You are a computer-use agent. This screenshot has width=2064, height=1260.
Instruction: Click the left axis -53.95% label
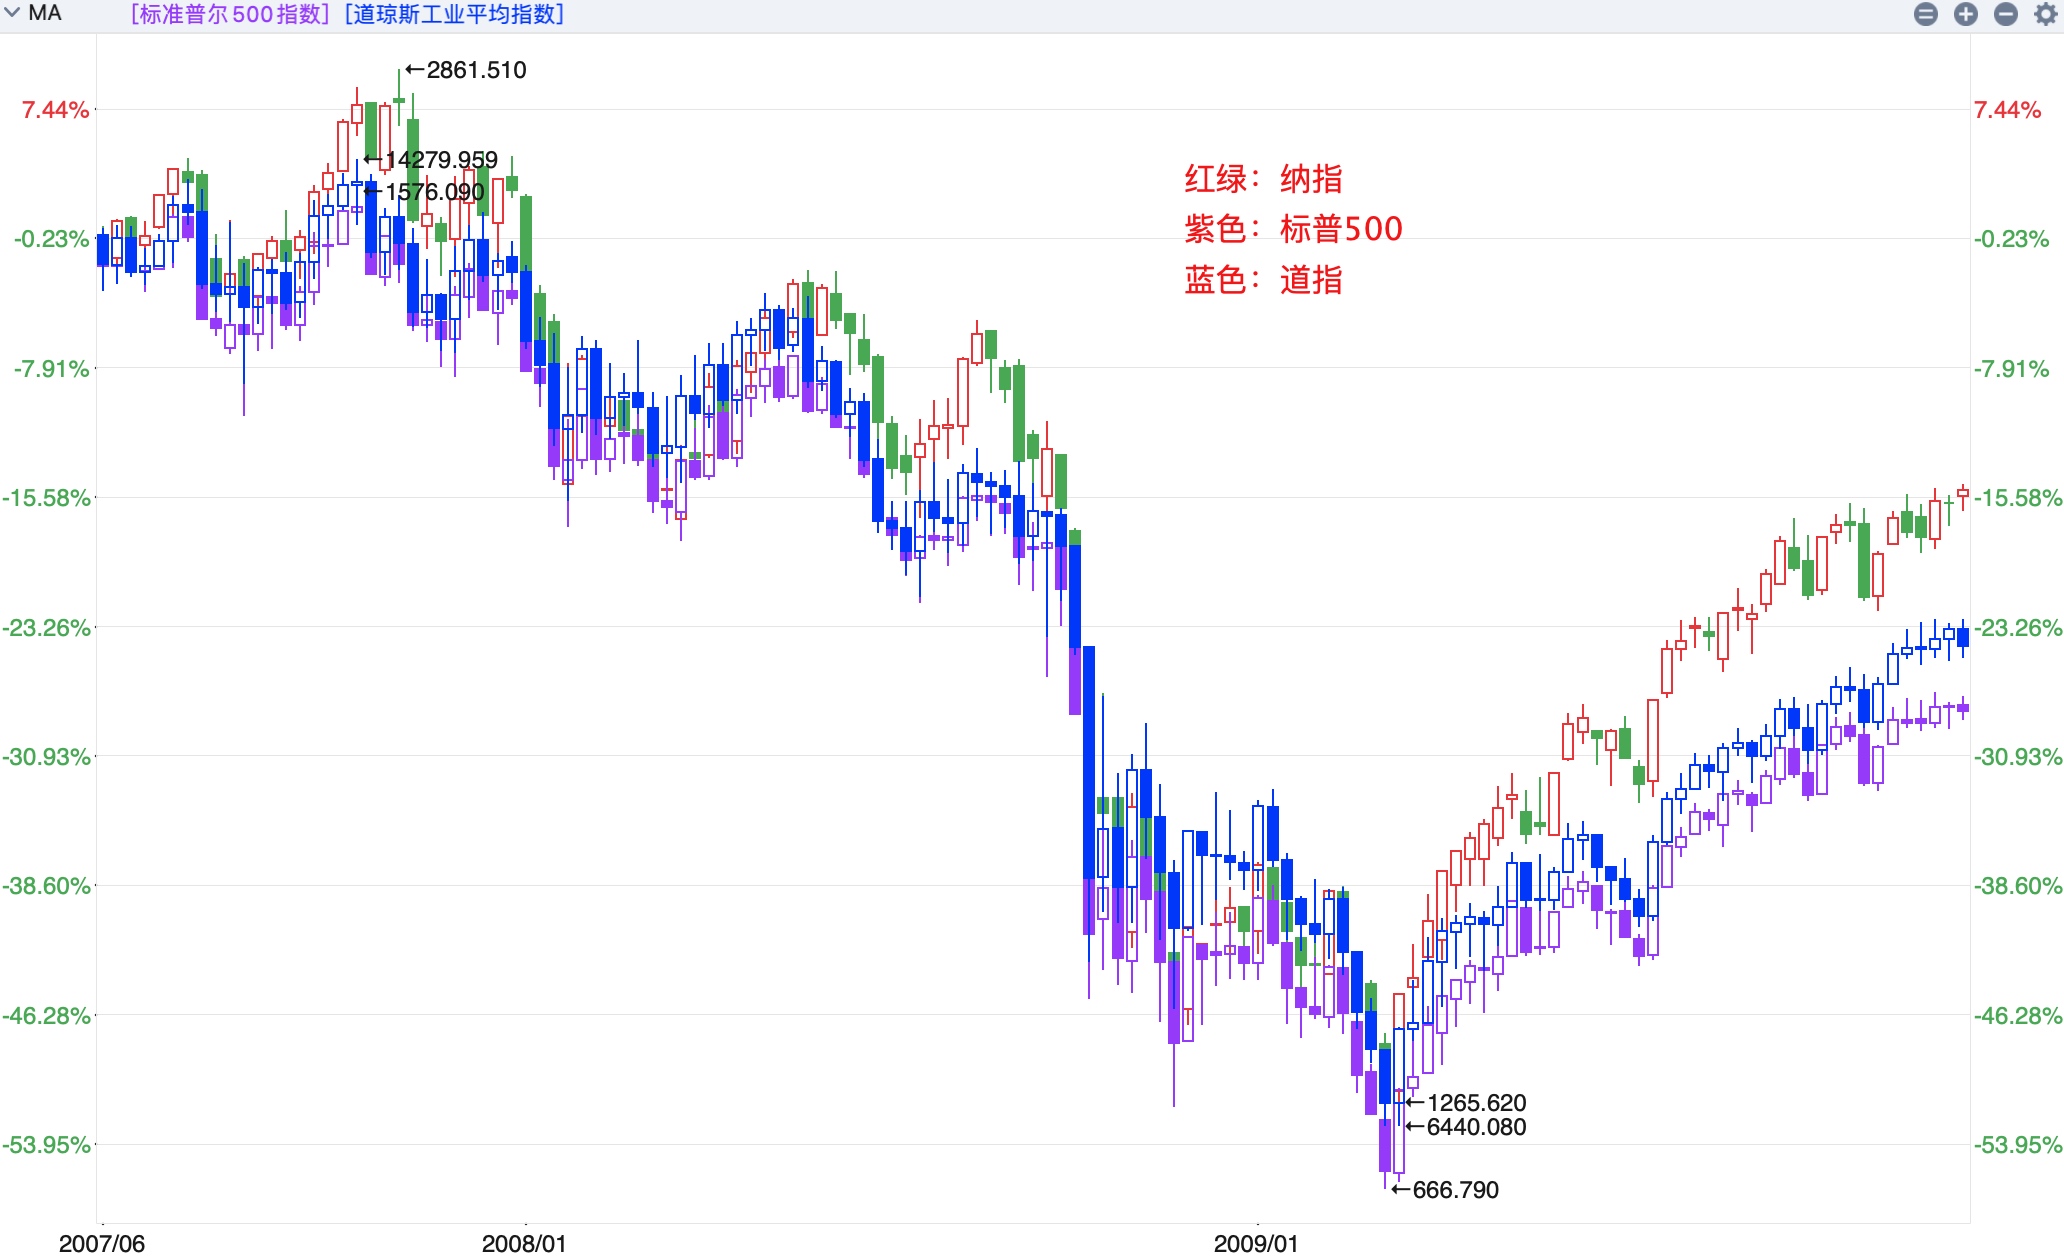[46, 1145]
